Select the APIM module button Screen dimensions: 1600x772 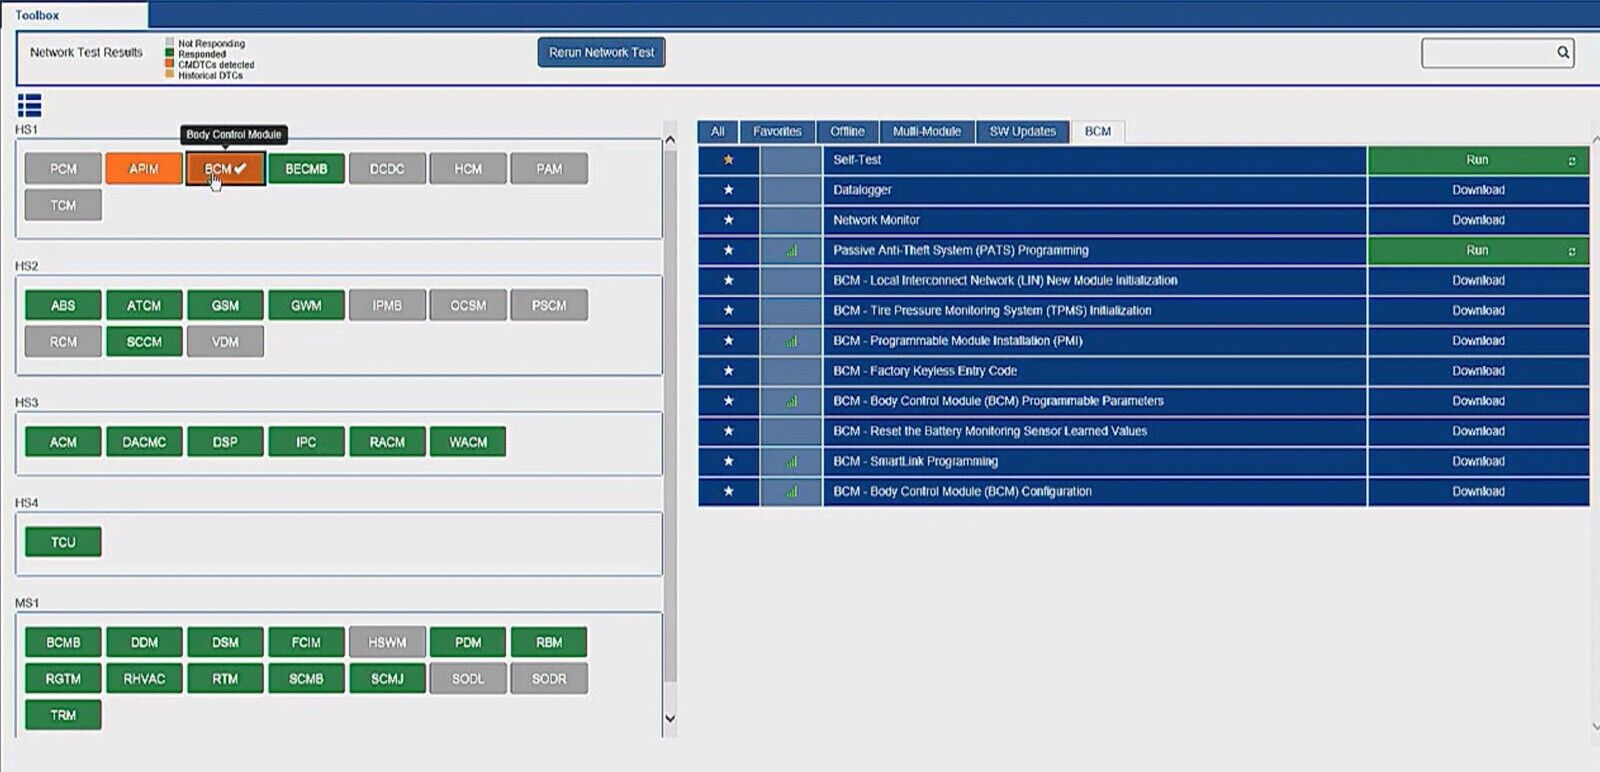tap(144, 169)
